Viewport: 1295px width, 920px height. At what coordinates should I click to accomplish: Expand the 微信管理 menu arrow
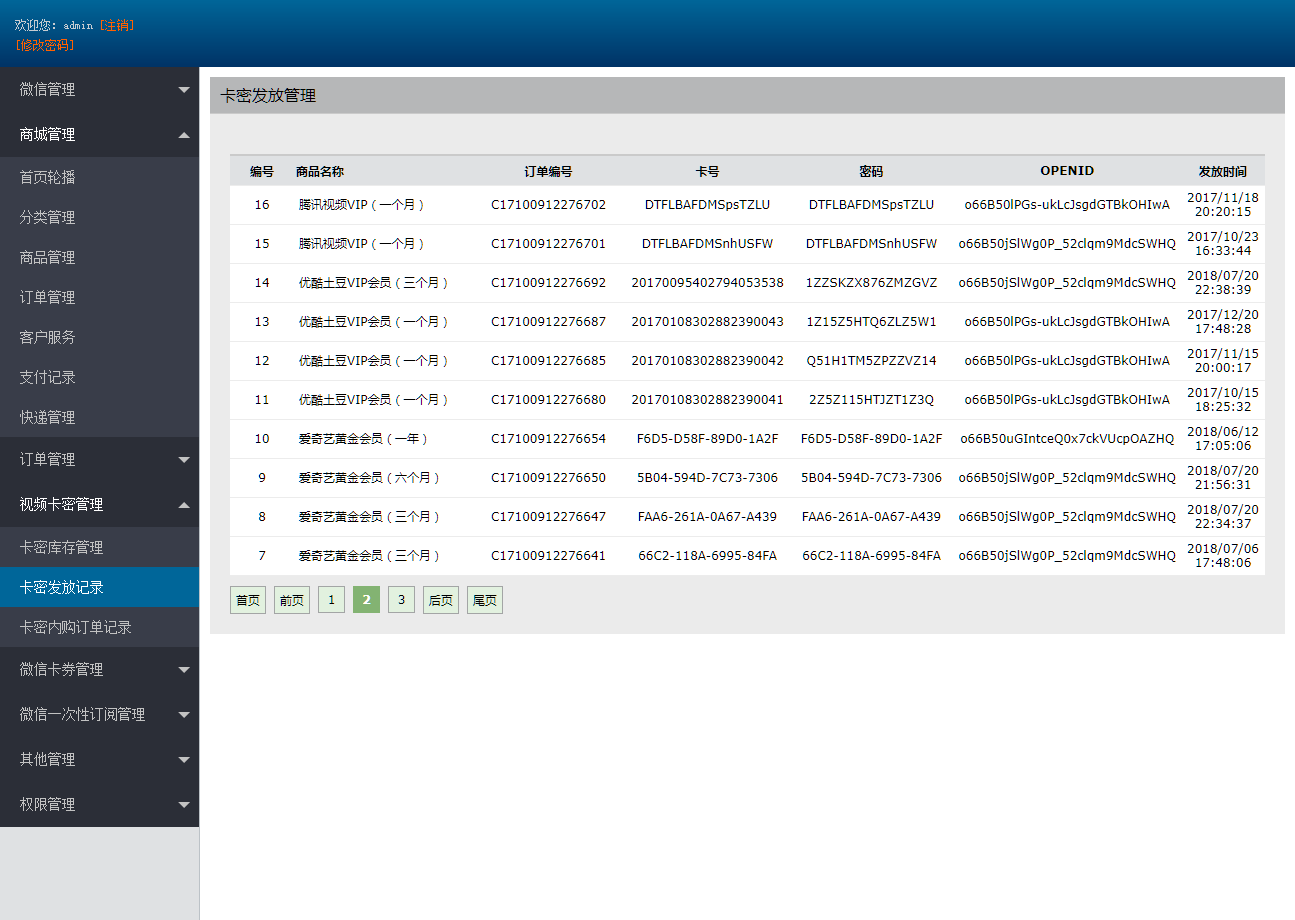[184, 90]
